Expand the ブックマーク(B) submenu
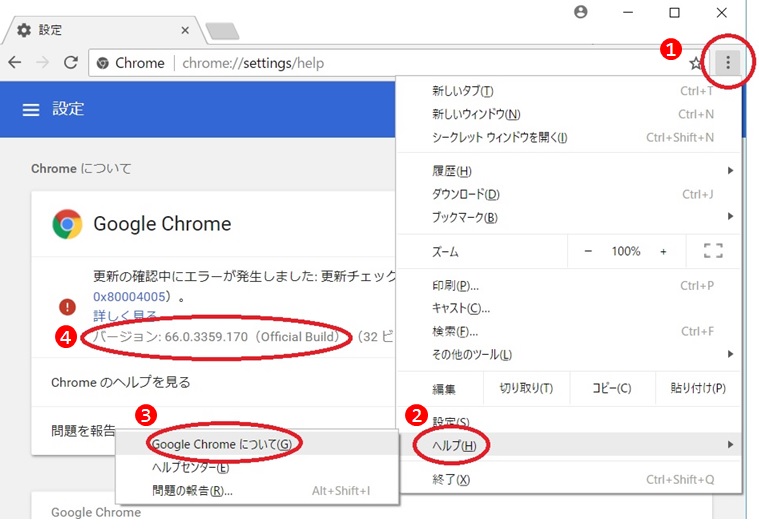759x531 pixels. pos(569,217)
